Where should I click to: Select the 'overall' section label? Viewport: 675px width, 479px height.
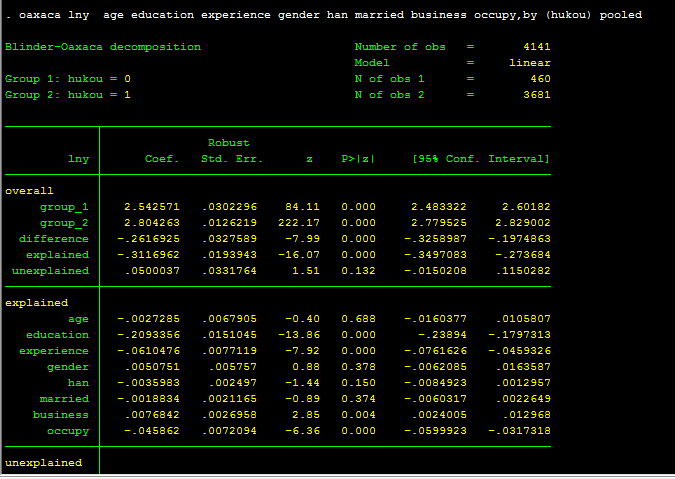[x=29, y=191]
